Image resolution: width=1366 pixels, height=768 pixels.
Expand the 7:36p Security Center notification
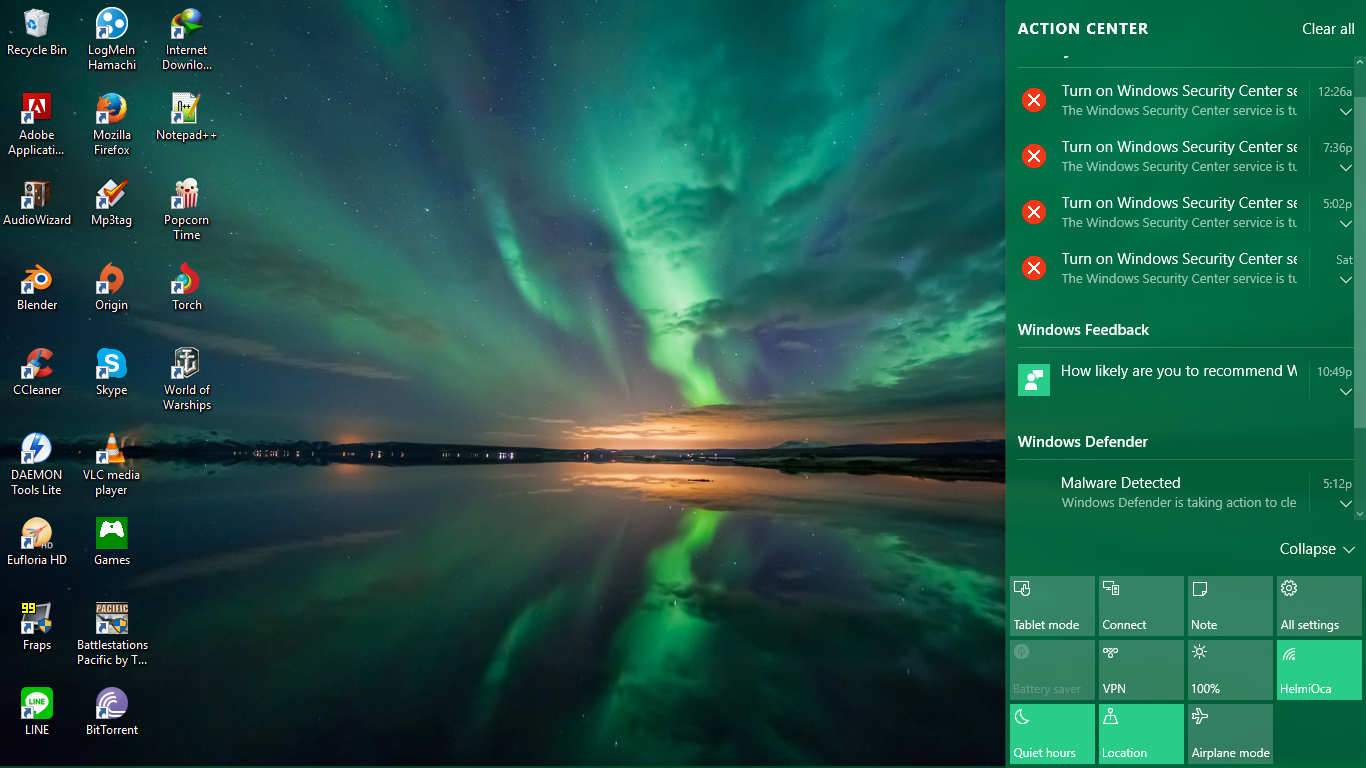tap(1346, 168)
